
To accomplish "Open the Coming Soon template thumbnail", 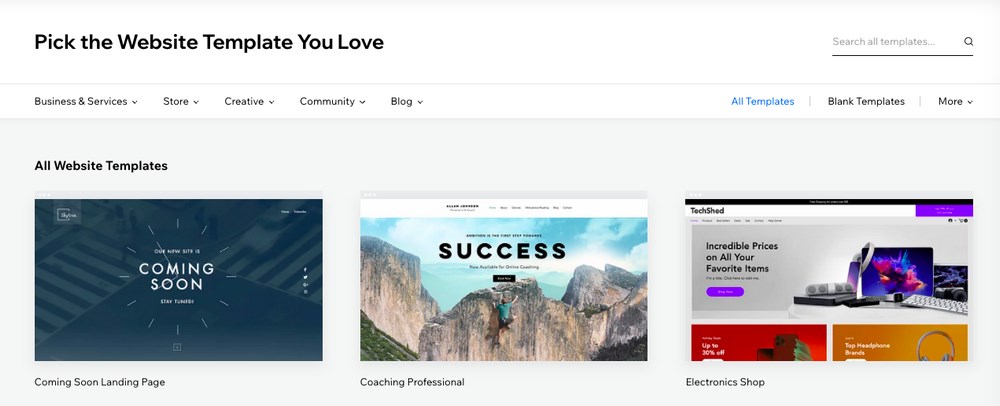I will pos(179,276).
